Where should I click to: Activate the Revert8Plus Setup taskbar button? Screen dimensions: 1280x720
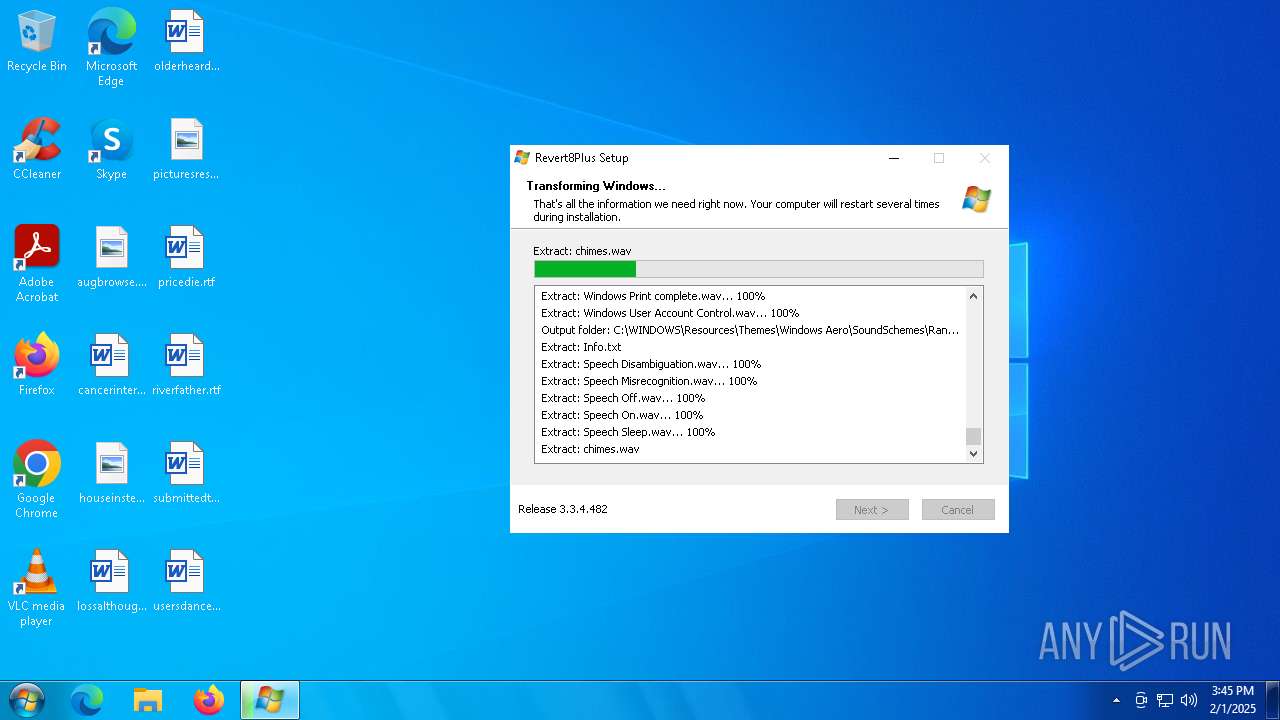pos(270,700)
